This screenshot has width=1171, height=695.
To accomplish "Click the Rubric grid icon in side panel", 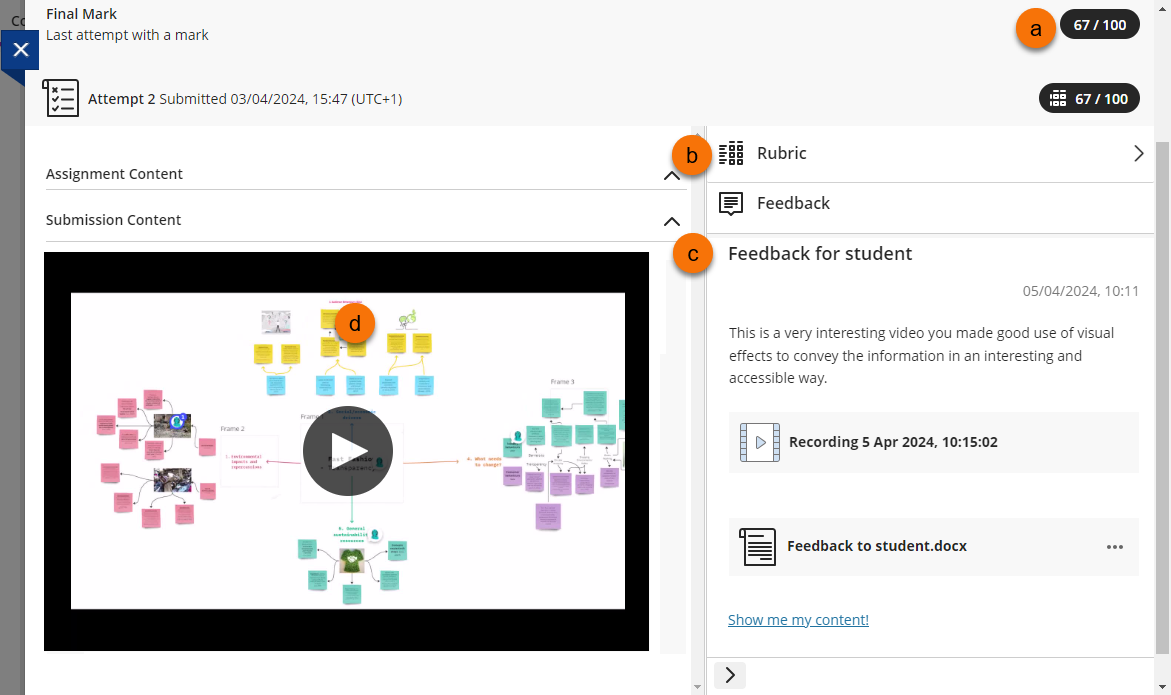I will tap(731, 153).
